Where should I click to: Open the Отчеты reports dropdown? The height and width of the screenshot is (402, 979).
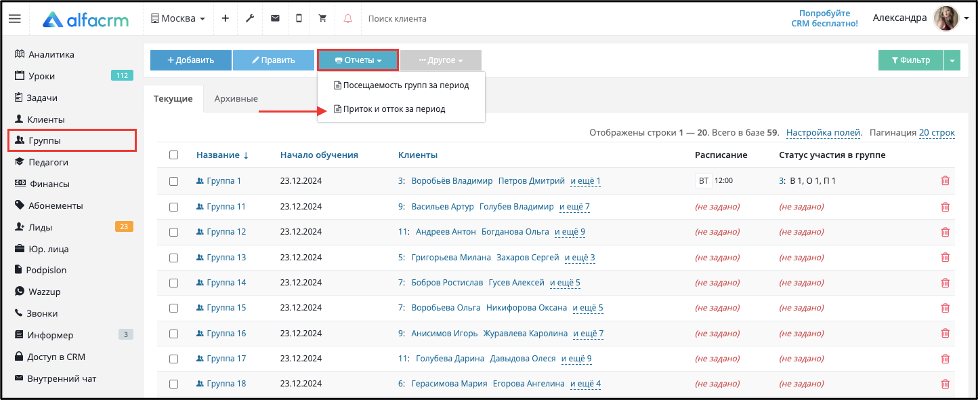[x=358, y=61]
